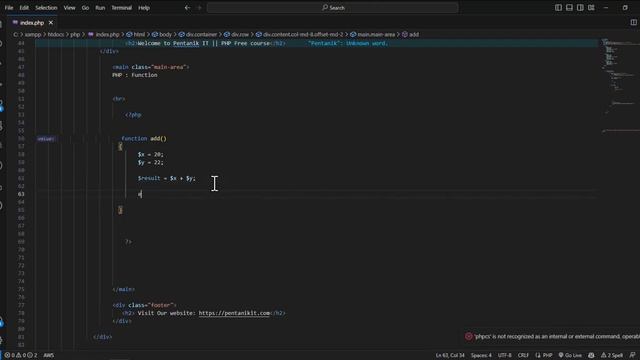Expand the php folder breadcrumb
The width and height of the screenshot is (640, 360).
[75, 34]
